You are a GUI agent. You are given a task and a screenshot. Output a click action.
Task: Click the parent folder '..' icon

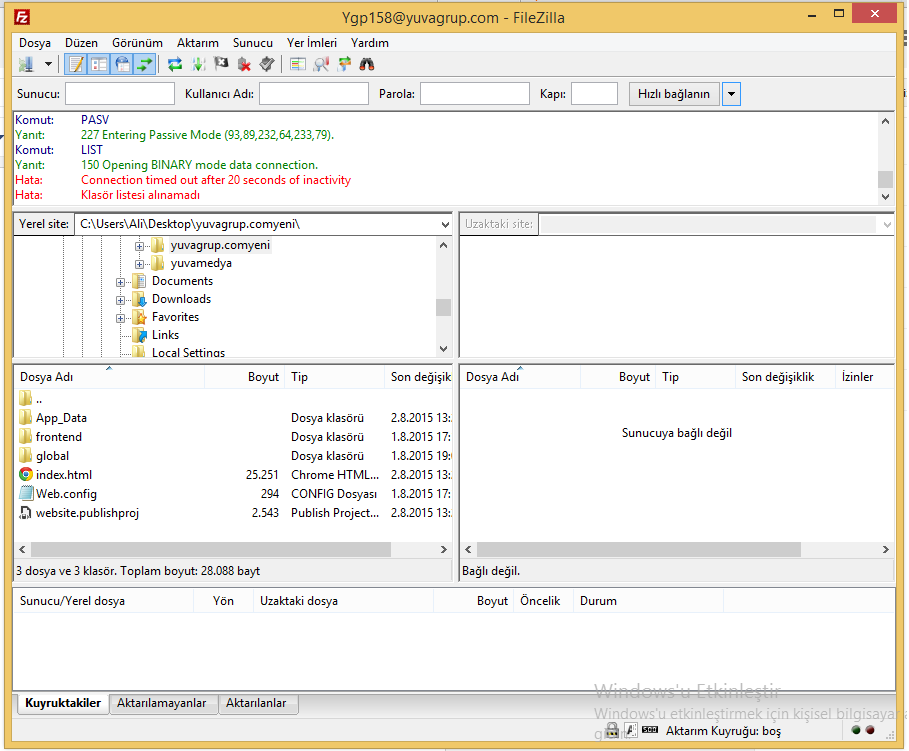[26, 398]
